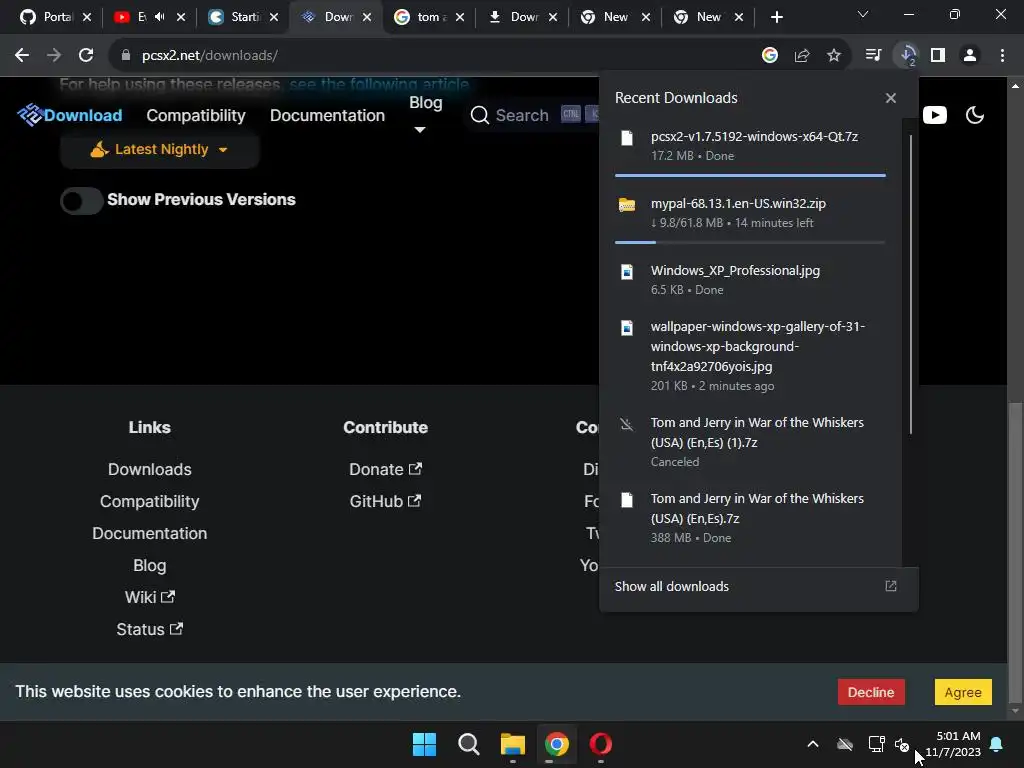Open the all downloads external link icon
Screen dimensions: 1024x768
[x=891, y=586]
